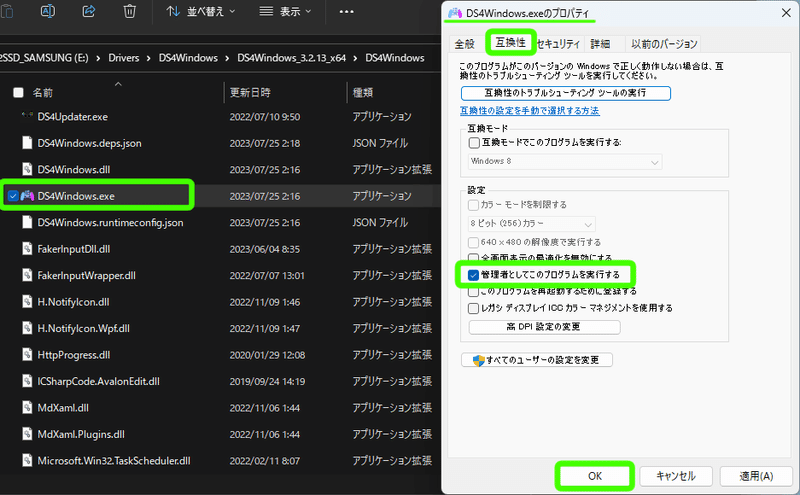
Task: Switch to the 全般 tab
Action: pos(465,44)
